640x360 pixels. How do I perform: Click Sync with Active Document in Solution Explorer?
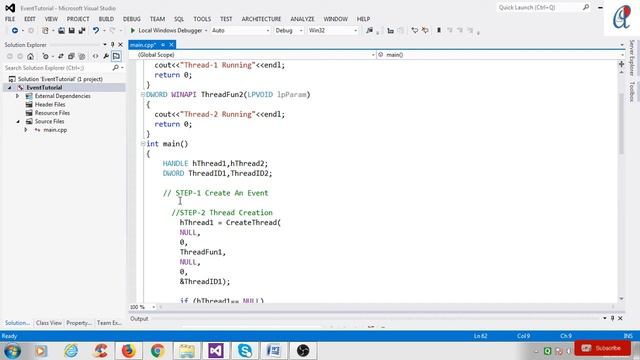point(61,56)
